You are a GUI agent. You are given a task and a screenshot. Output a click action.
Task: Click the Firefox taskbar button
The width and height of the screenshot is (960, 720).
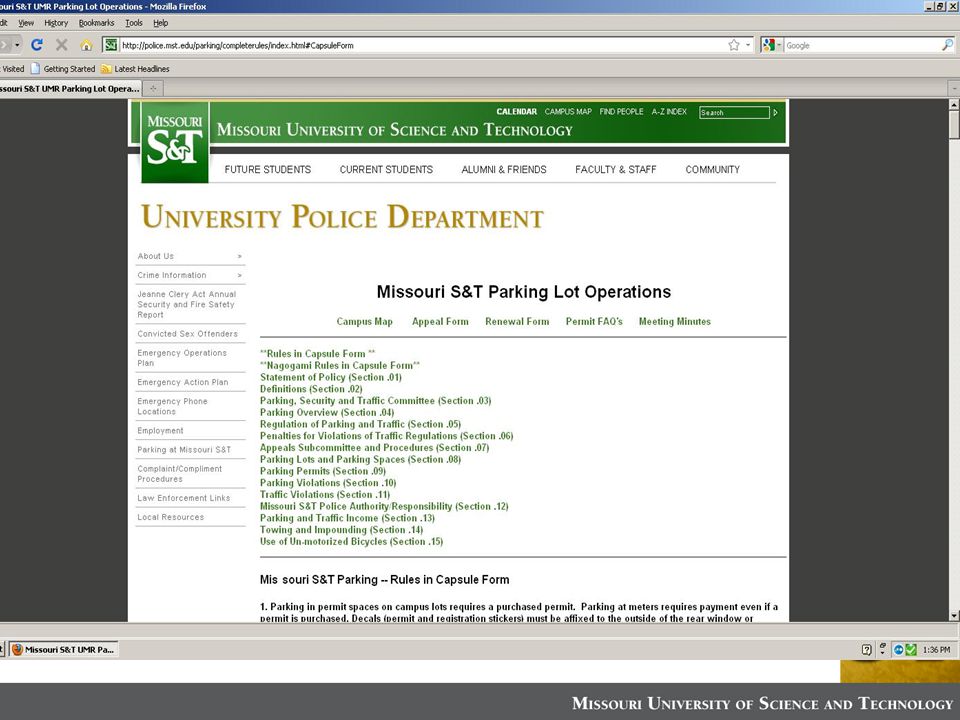tap(64, 650)
